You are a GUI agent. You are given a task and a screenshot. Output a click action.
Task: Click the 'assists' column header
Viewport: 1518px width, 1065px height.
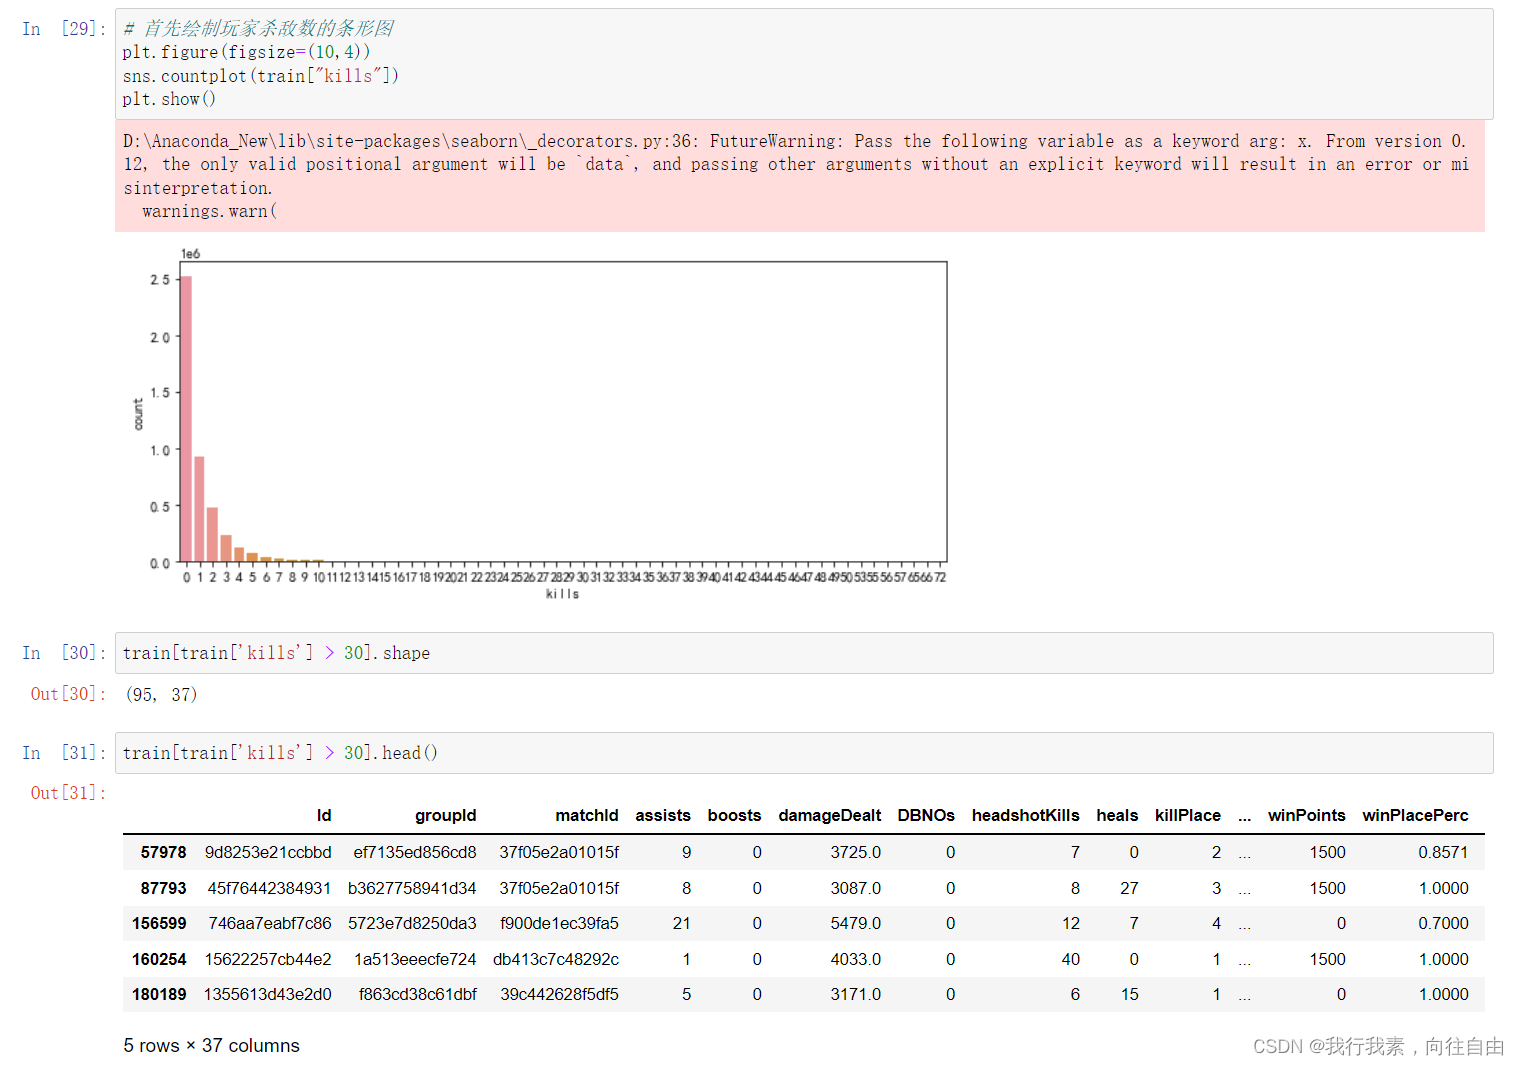click(x=663, y=816)
